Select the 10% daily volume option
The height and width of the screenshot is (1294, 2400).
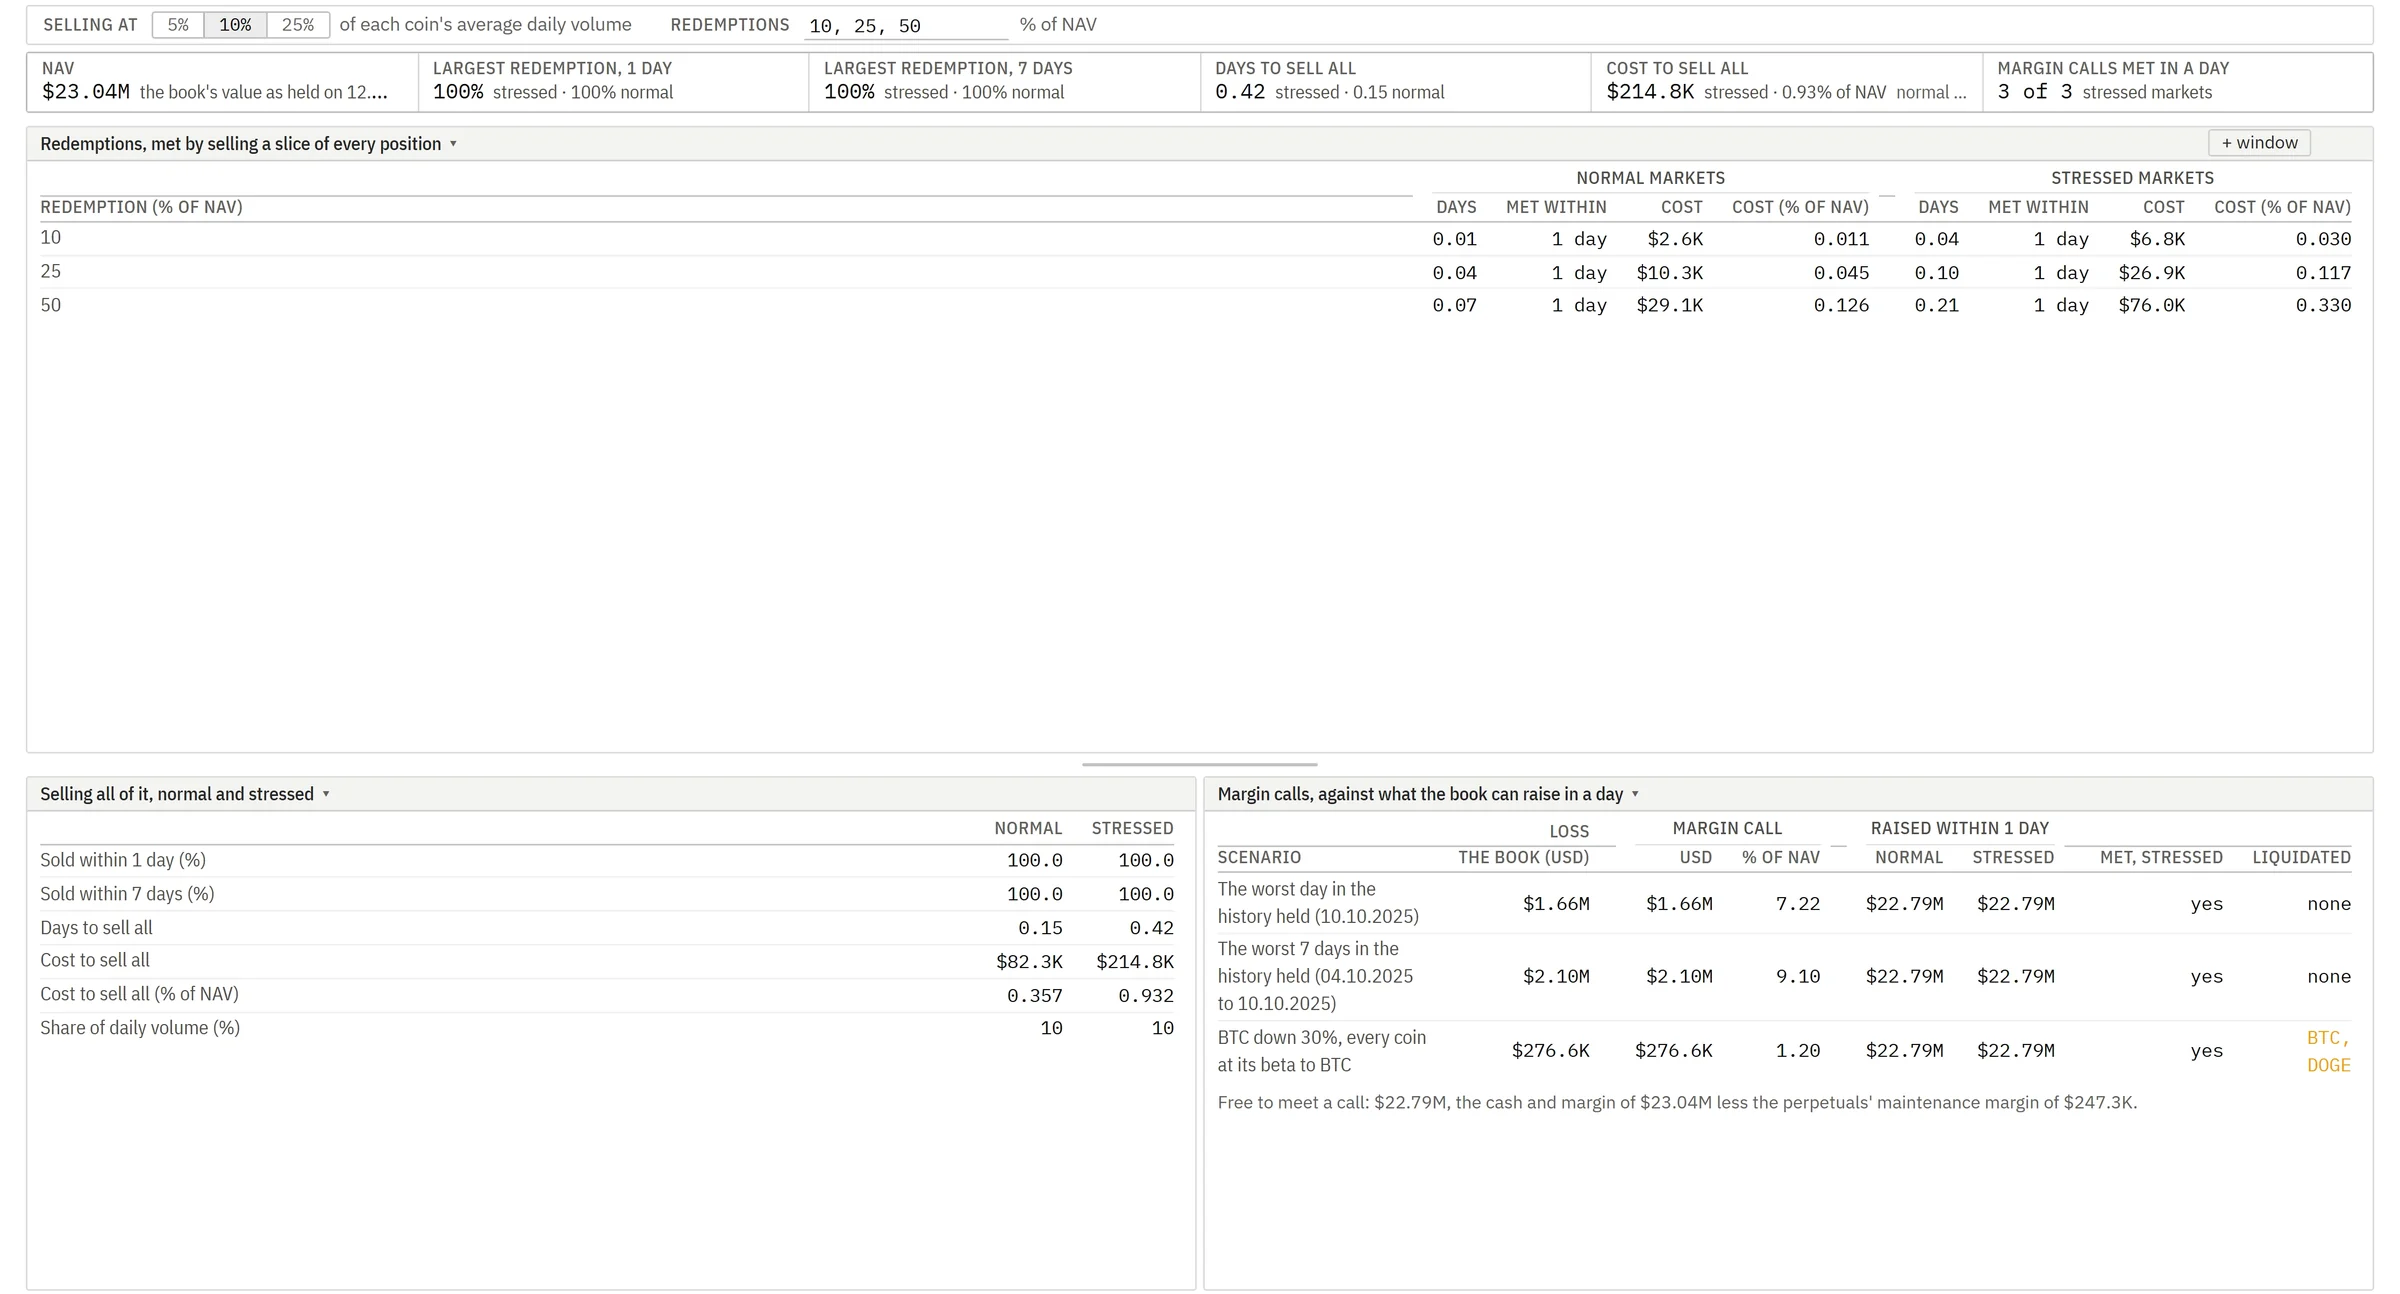[235, 25]
